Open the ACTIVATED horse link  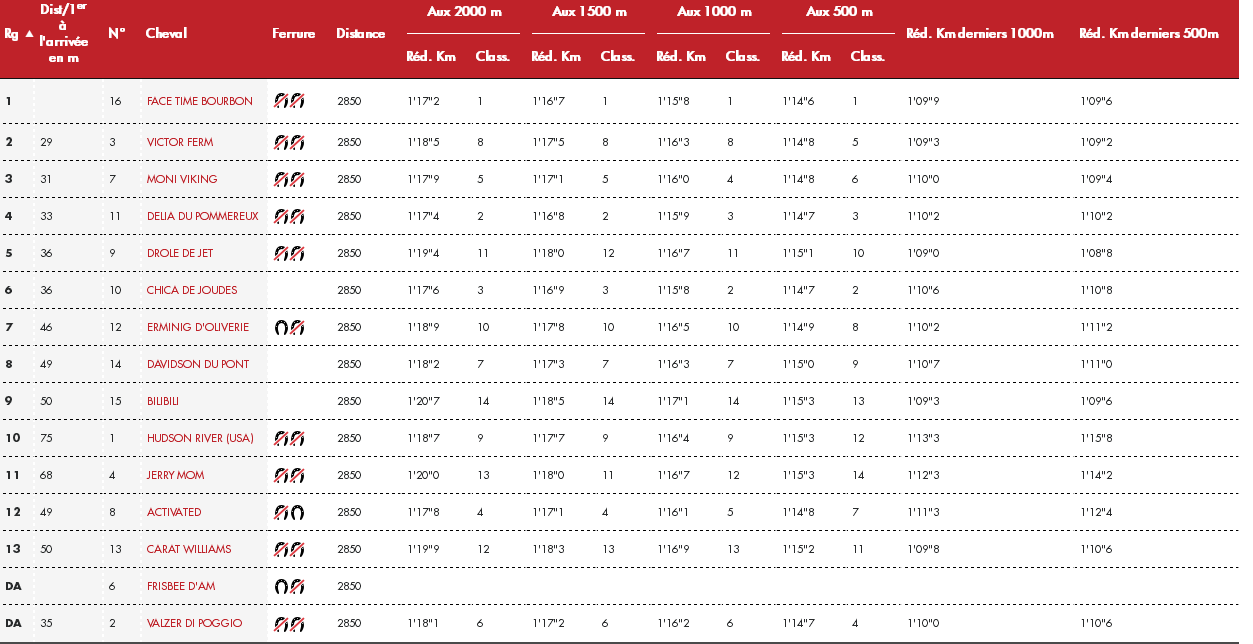174,512
